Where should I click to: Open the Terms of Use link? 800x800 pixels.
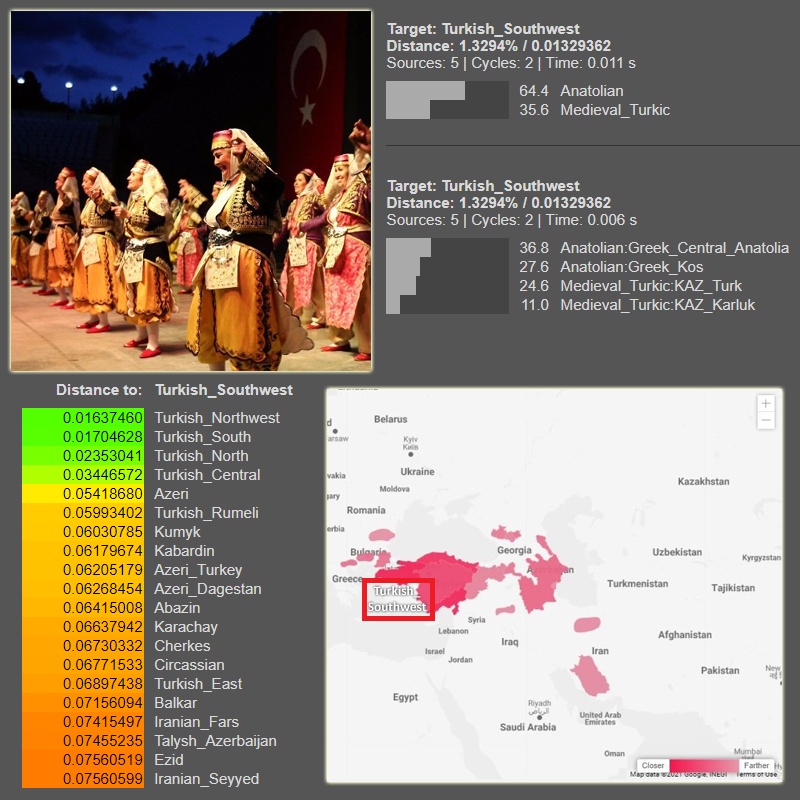coord(757,774)
